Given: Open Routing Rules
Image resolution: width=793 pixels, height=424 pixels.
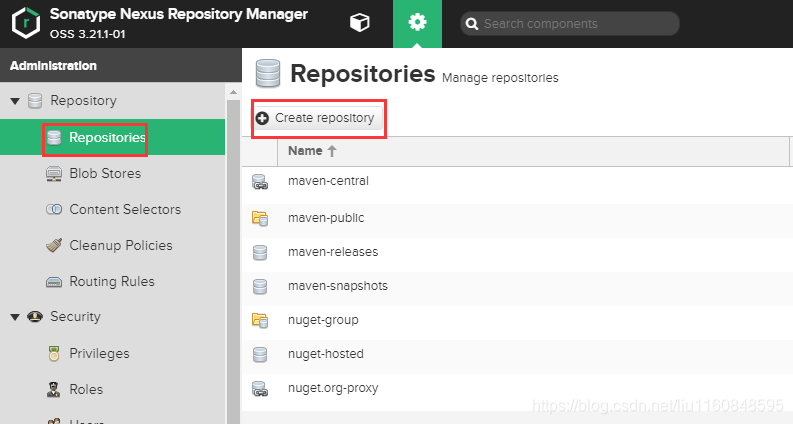Looking at the screenshot, I should pos(112,281).
